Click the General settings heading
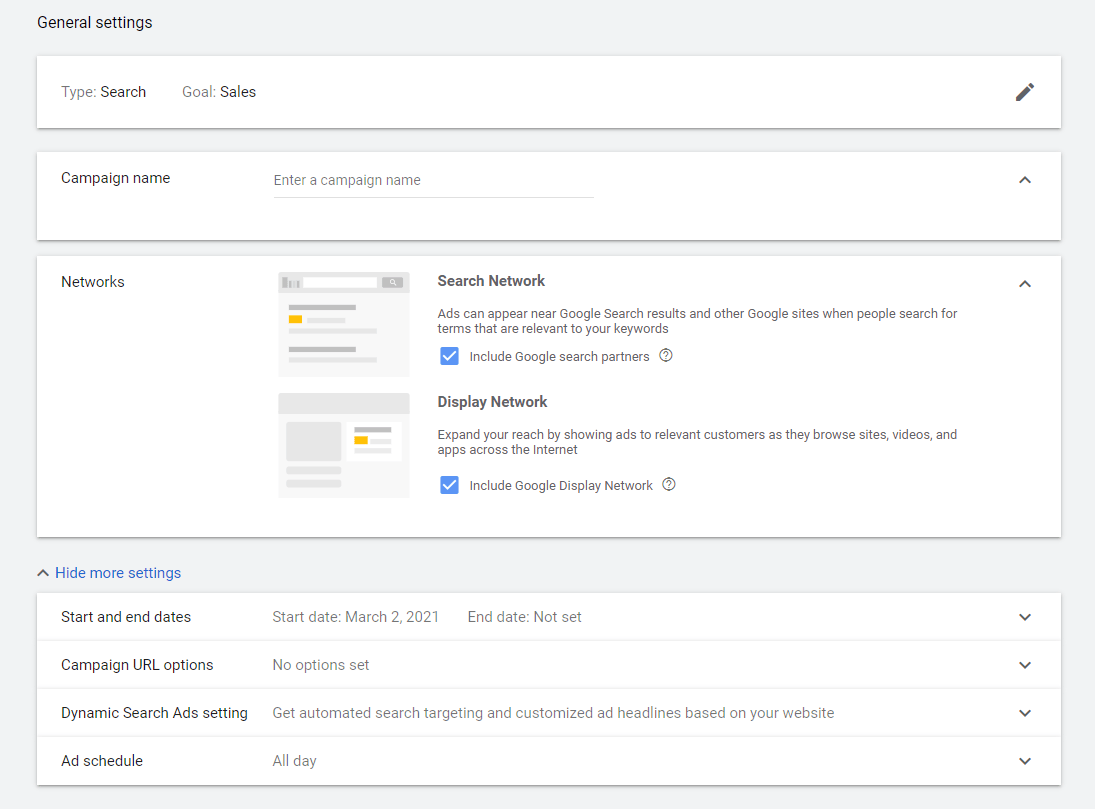This screenshot has width=1095, height=809. 95,22
